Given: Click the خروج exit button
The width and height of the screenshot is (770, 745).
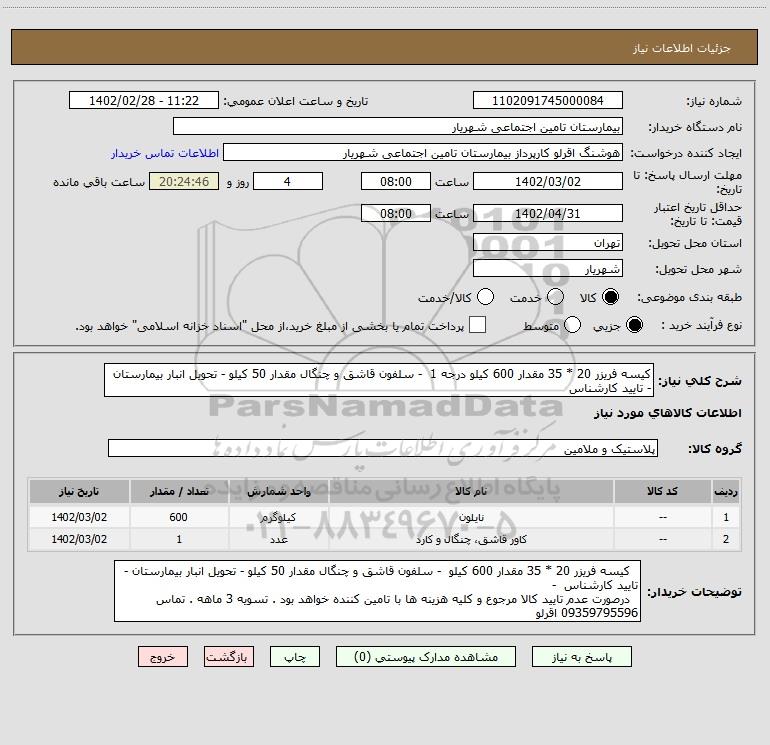Looking at the screenshot, I should pyautogui.click(x=163, y=657).
